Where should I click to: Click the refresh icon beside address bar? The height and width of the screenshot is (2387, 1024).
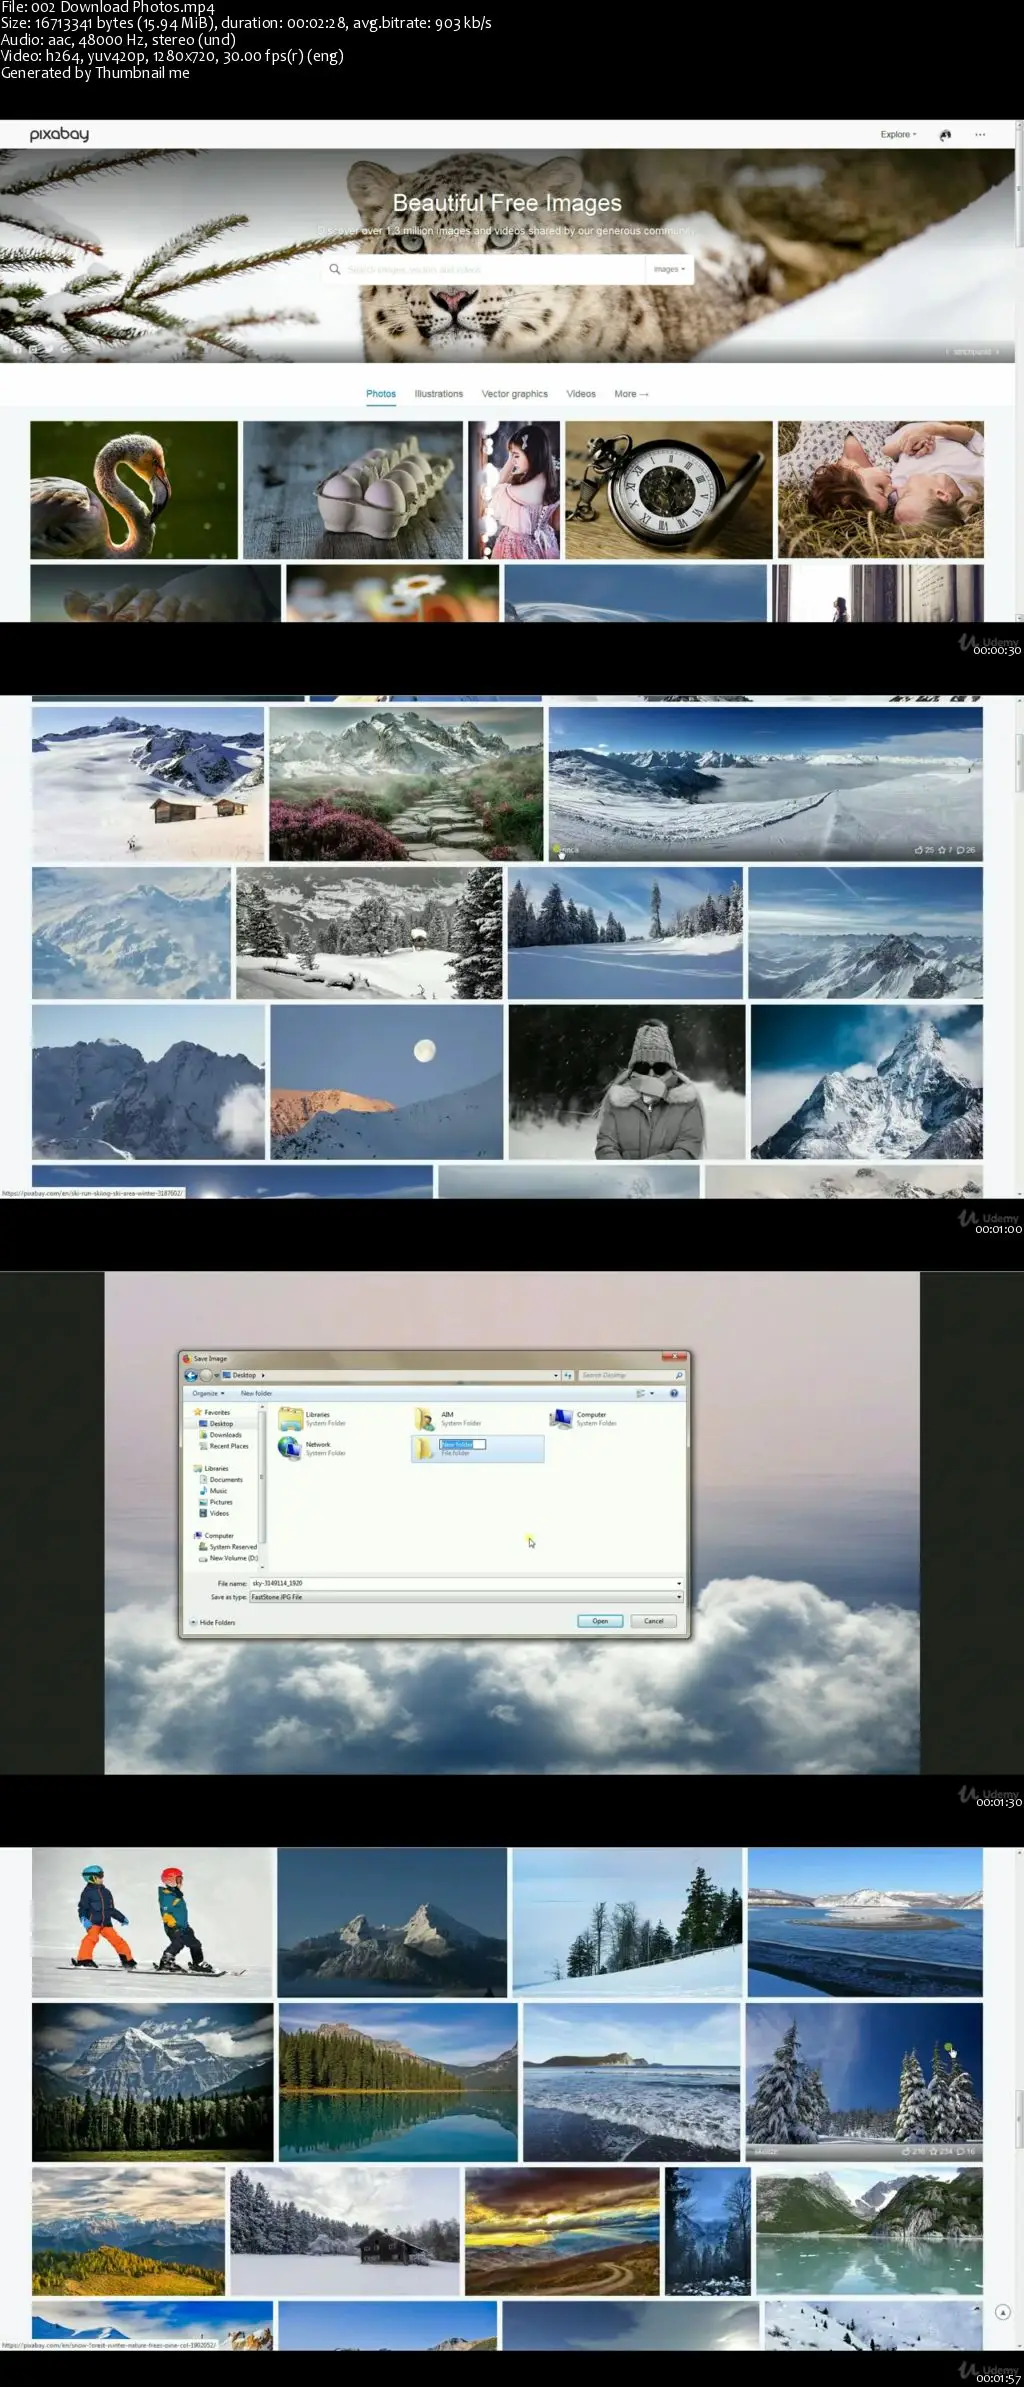(x=568, y=1375)
